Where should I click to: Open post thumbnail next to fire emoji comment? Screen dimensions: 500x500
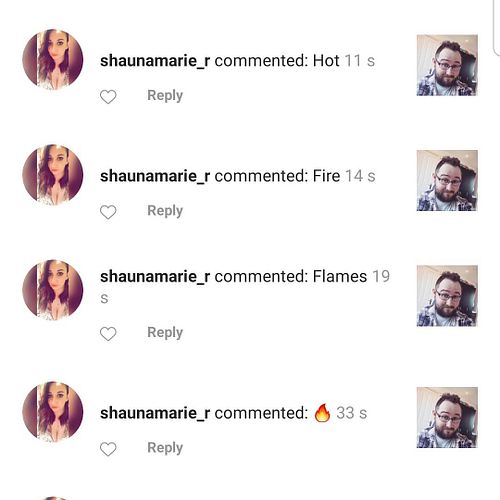coord(447,417)
